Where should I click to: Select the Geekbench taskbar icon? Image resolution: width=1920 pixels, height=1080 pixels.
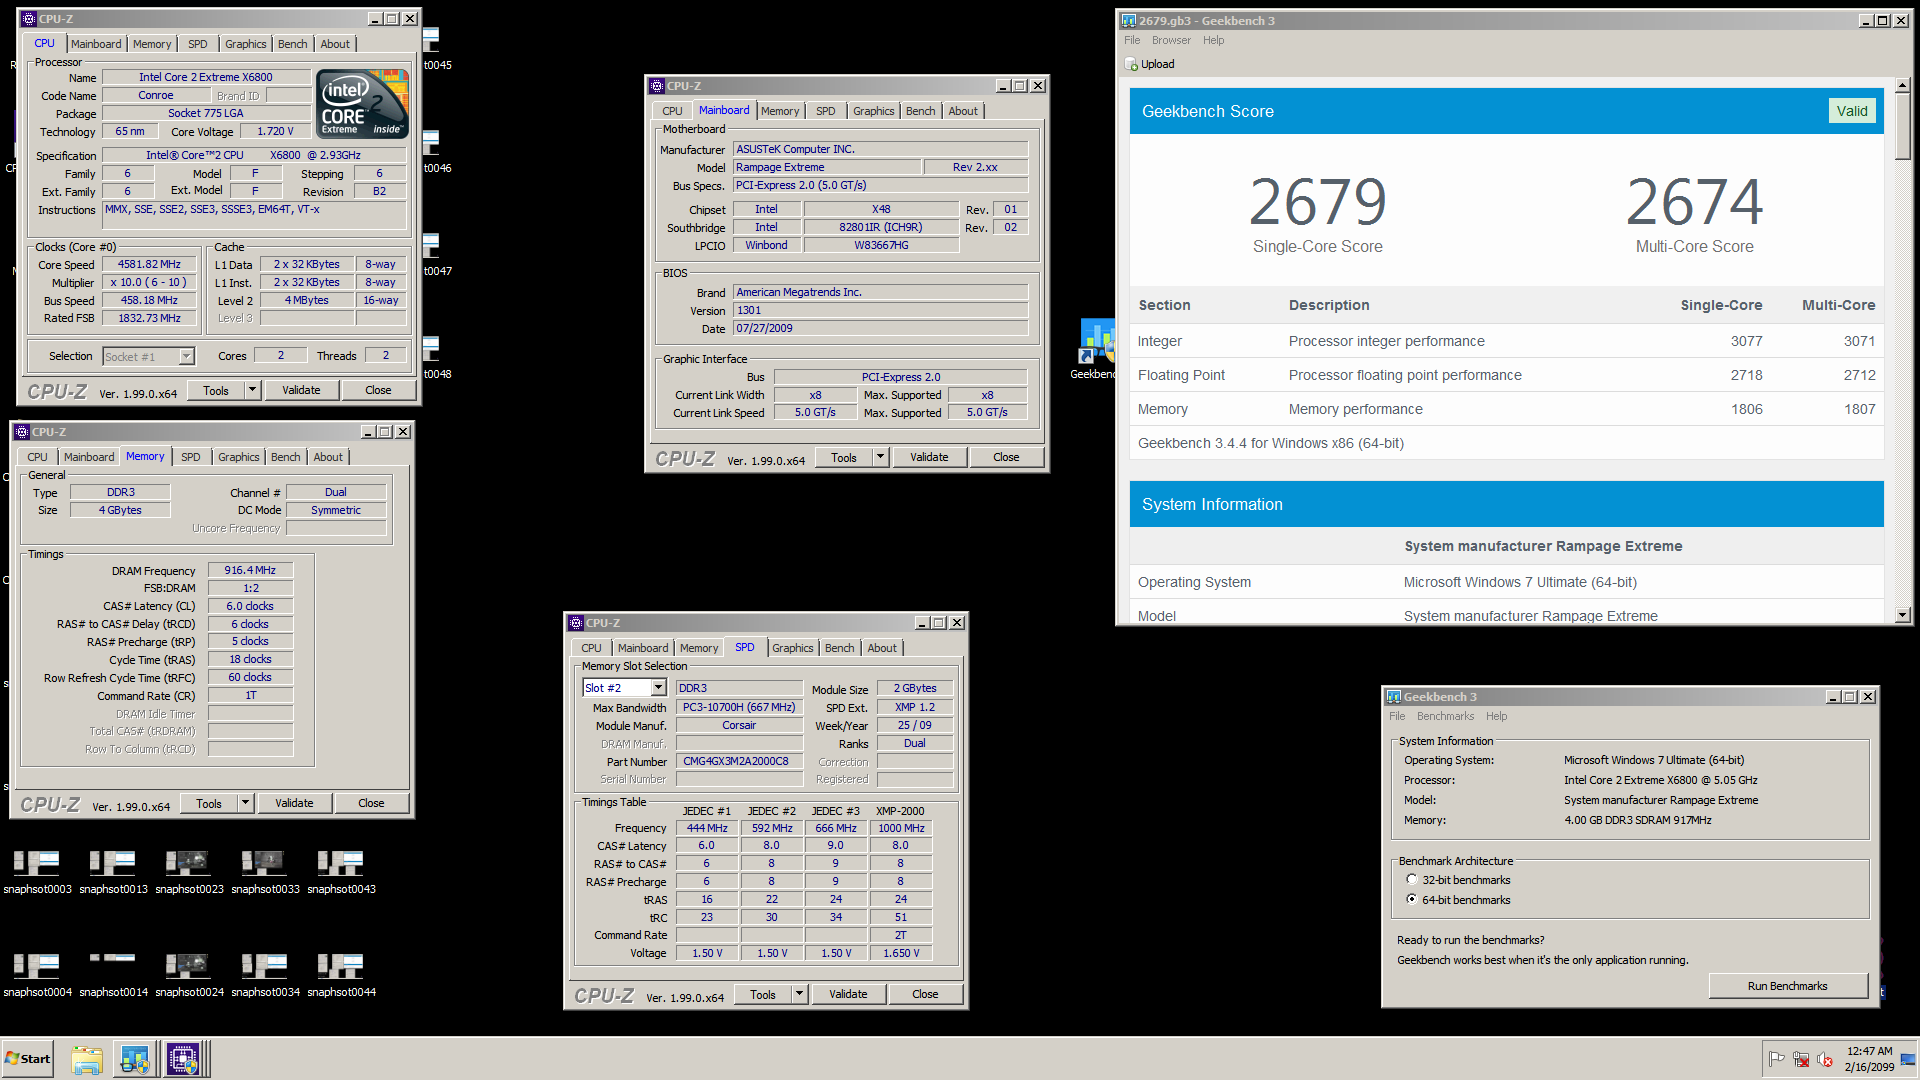point(135,1059)
